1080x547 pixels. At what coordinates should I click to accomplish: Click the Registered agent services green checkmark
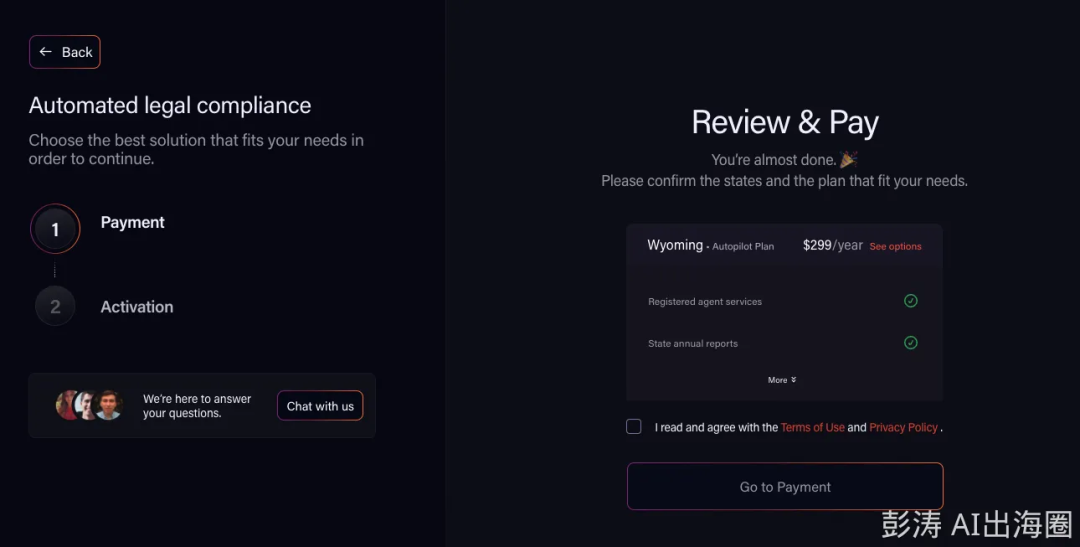910,301
